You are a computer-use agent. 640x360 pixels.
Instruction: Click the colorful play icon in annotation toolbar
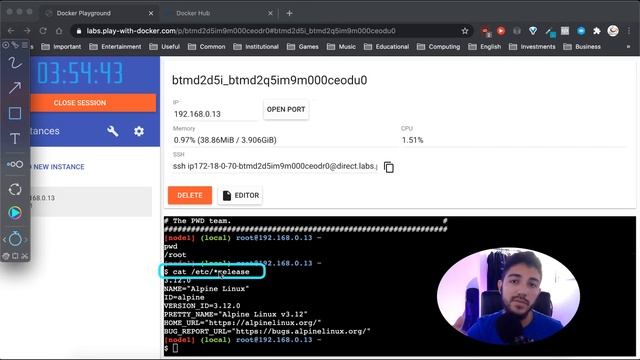click(x=15, y=213)
